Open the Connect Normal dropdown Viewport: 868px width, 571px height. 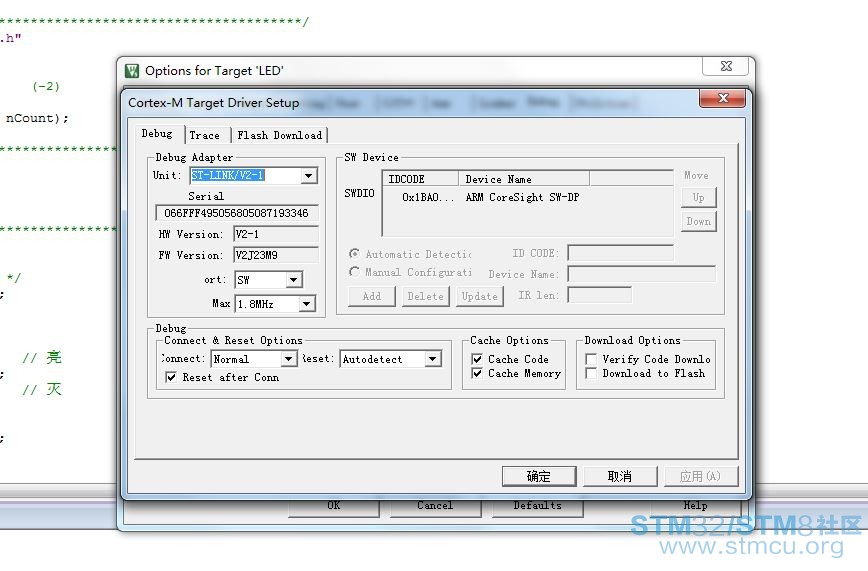click(x=288, y=359)
